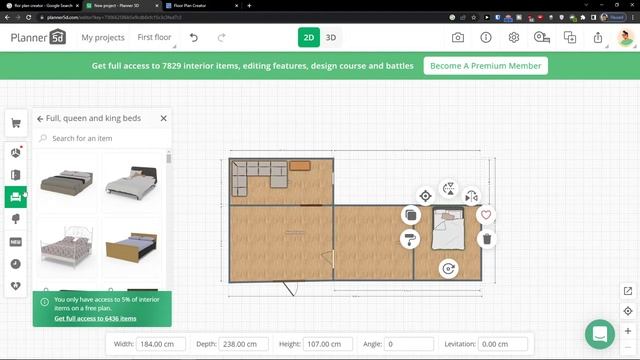Mirror the bed horizontally
The height and width of the screenshot is (360, 640).
[x=471, y=197]
